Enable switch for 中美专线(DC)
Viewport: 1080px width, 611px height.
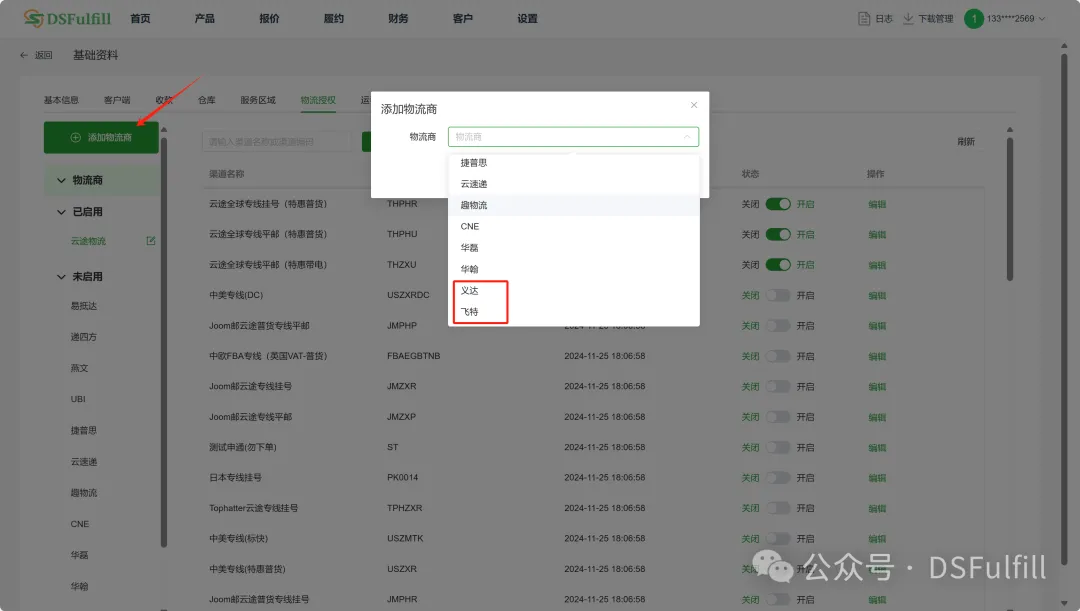(778, 296)
